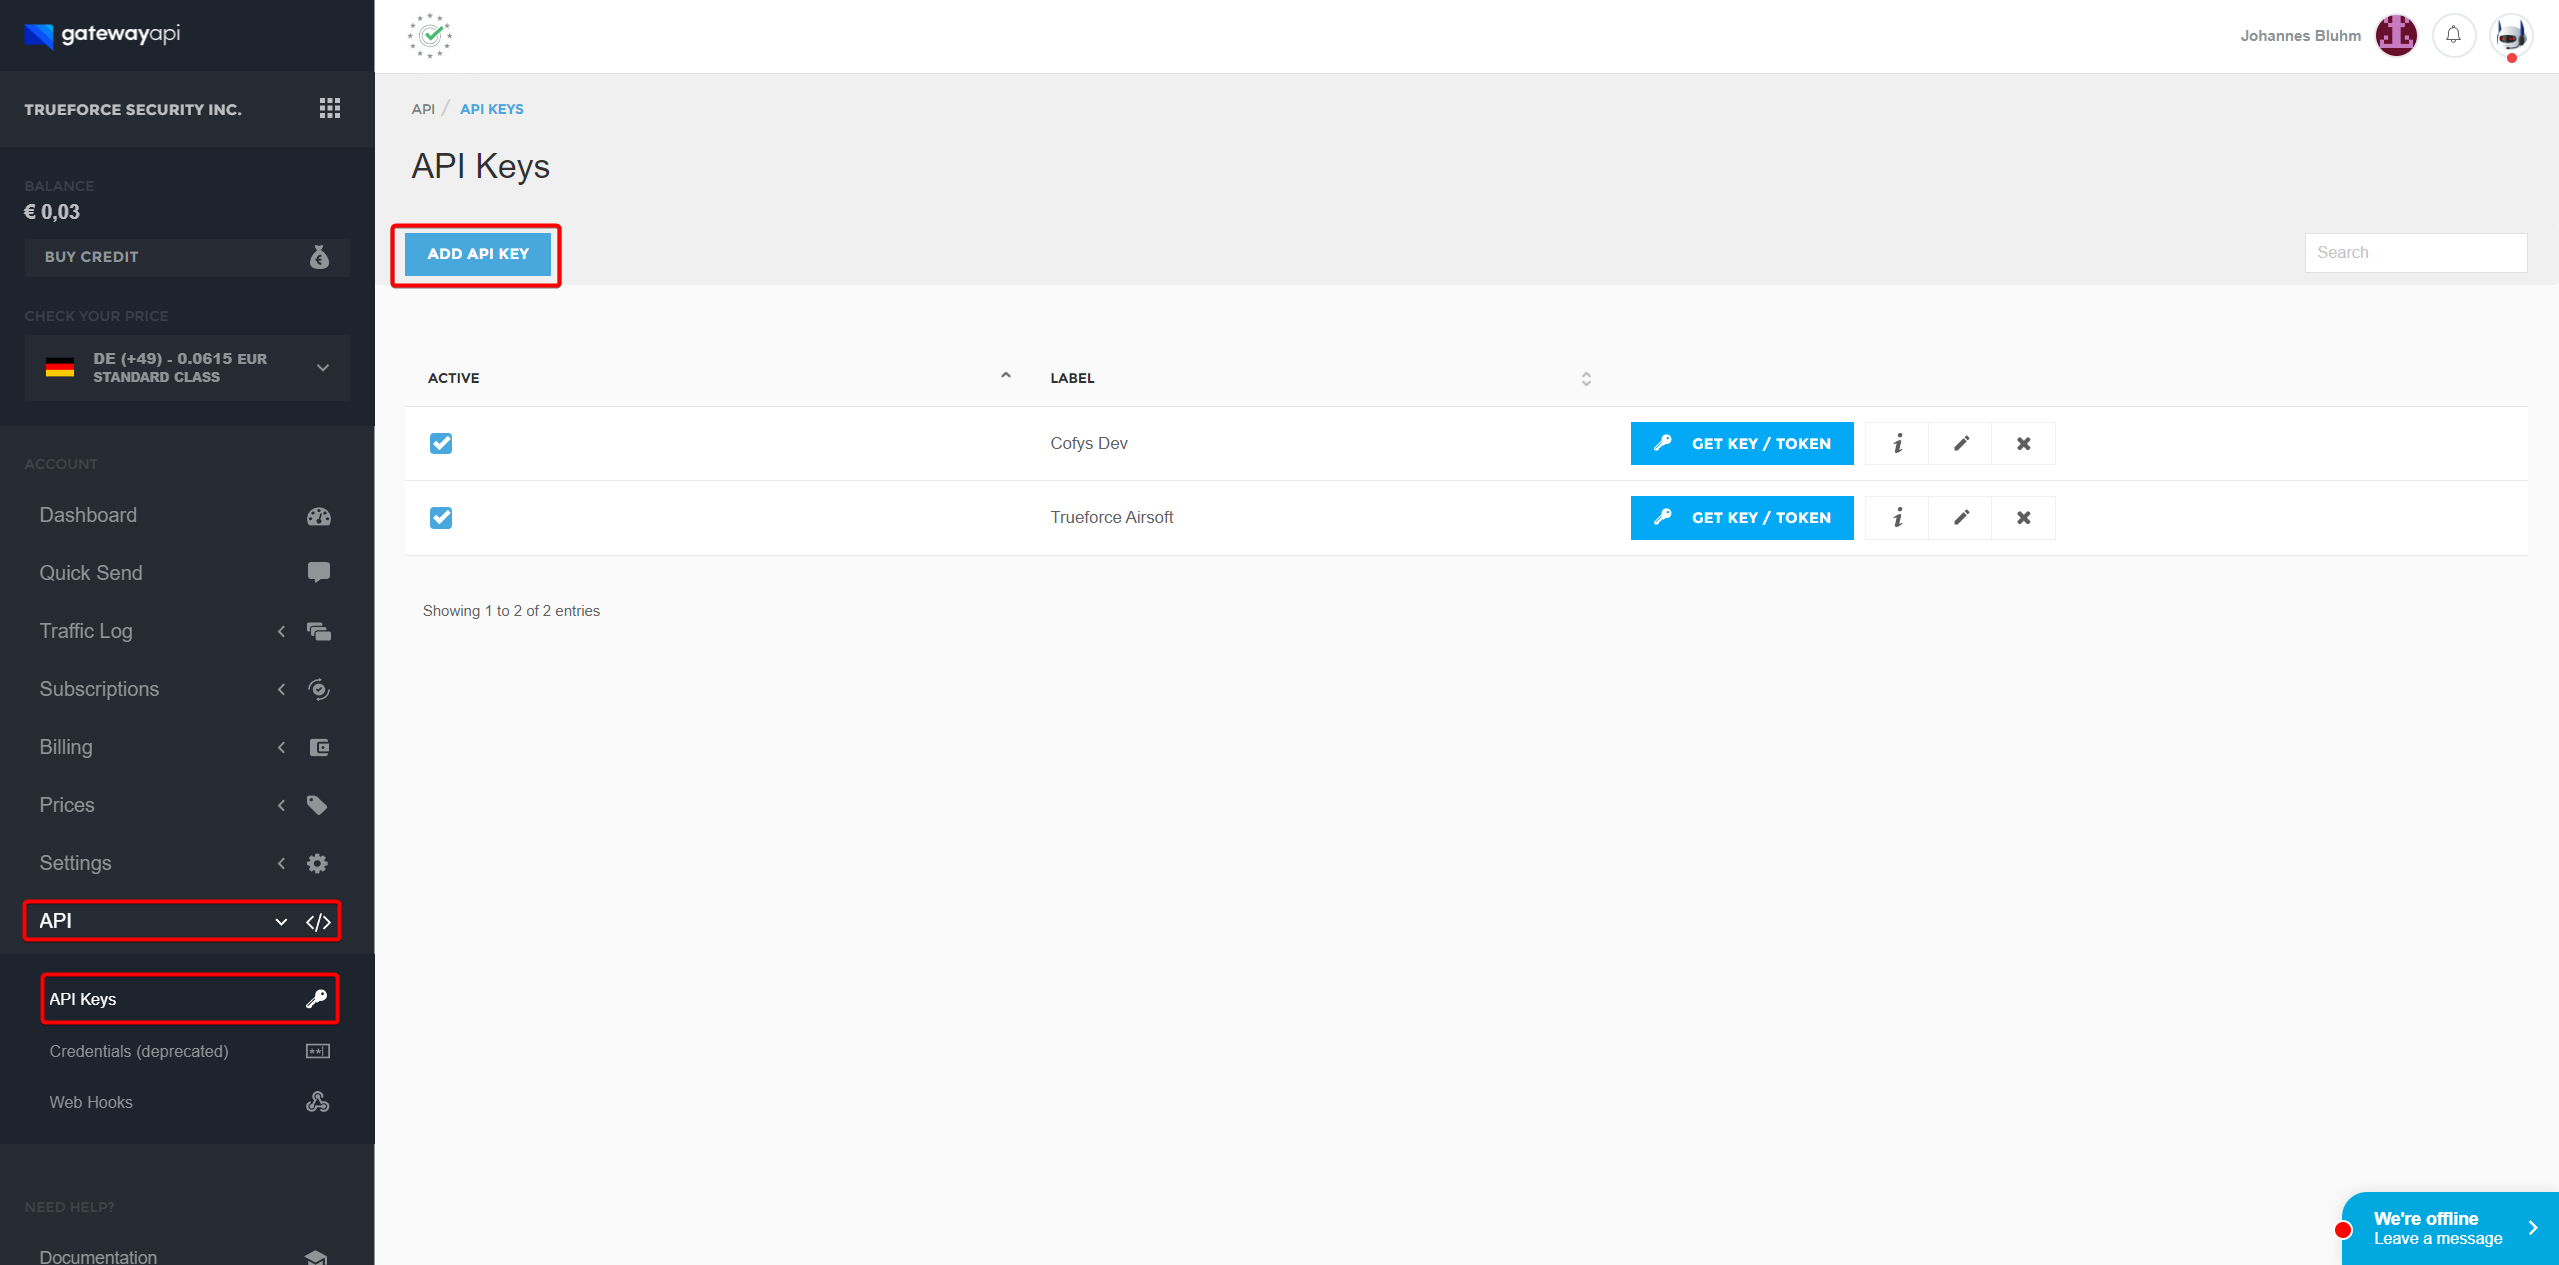The image size is (2559, 1265).
Task: Open the account grid switcher icon
Action: 329,108
